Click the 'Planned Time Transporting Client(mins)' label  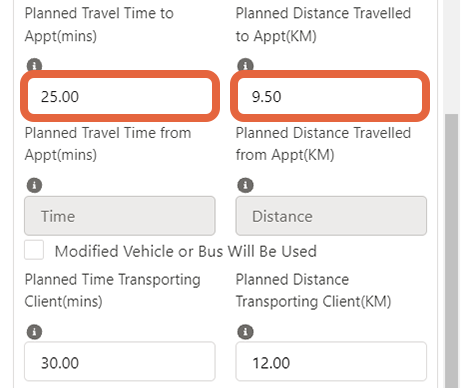[x=113, y=290]
